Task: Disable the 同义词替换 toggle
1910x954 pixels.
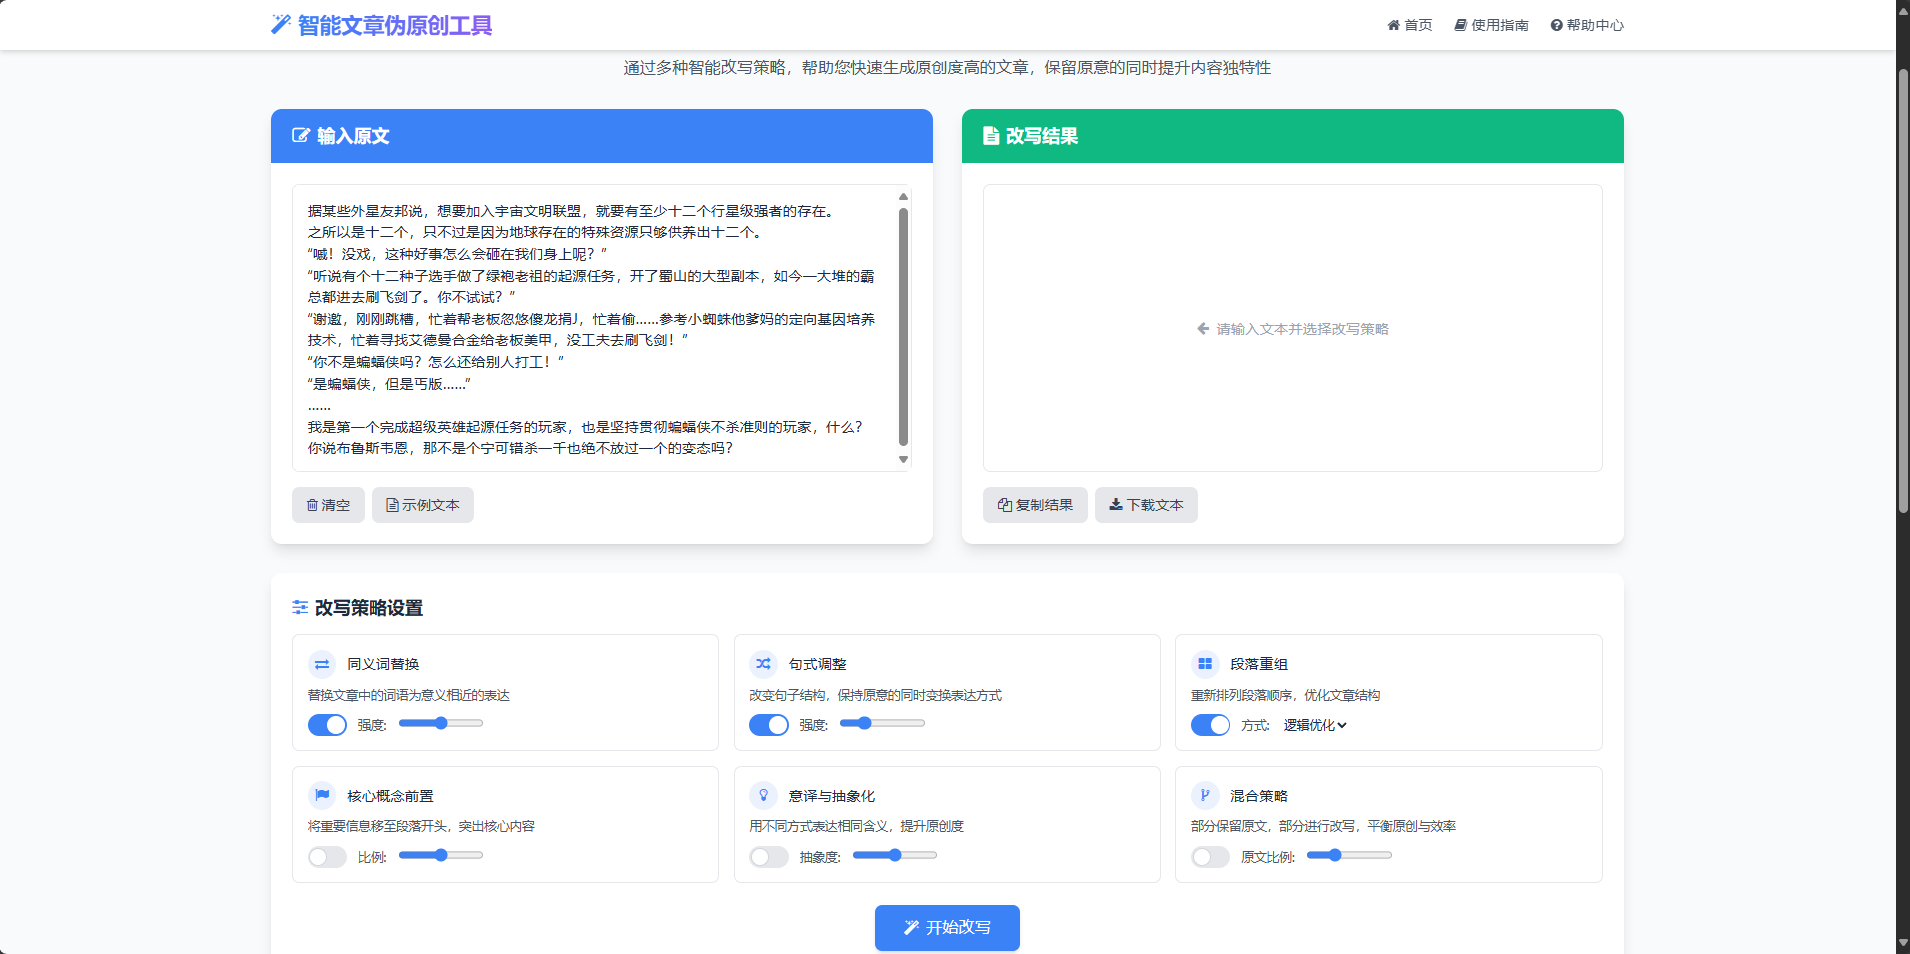Action: (327, 725)
